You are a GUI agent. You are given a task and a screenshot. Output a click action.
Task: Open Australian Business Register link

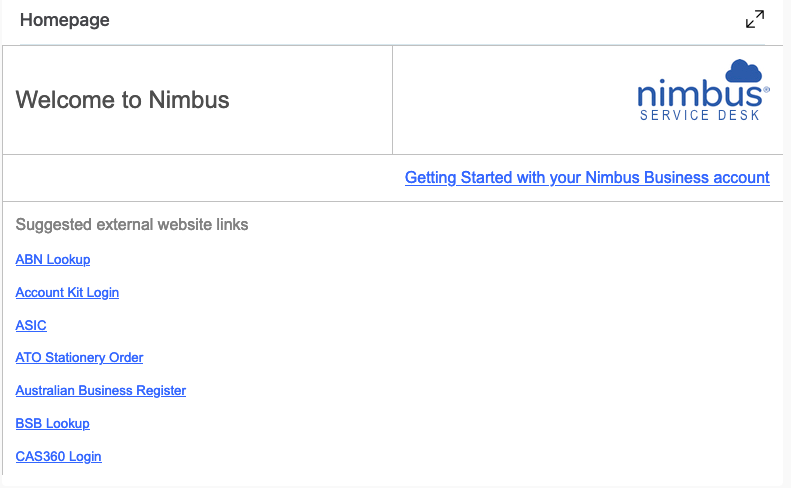click(101, 391)
